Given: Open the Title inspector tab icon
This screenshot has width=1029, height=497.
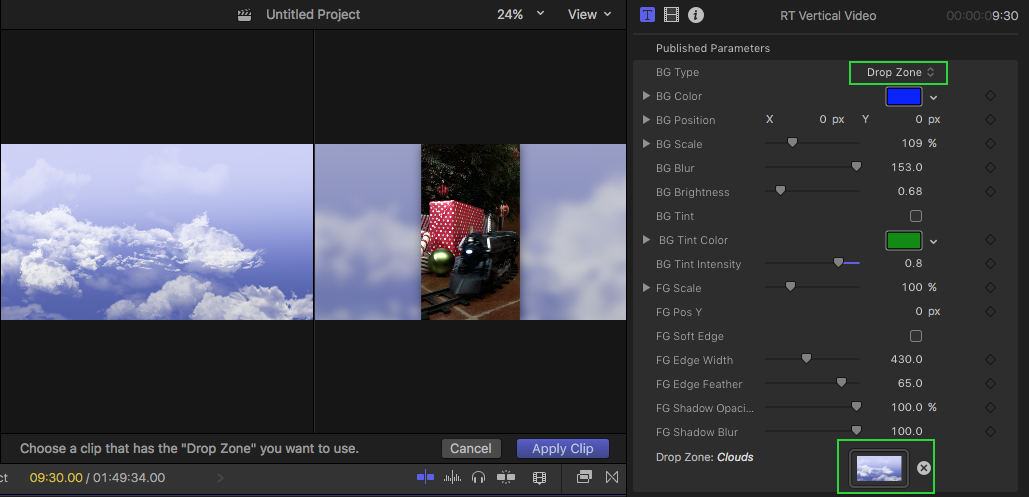Looking at the screenshot, I should click(647, 15).
